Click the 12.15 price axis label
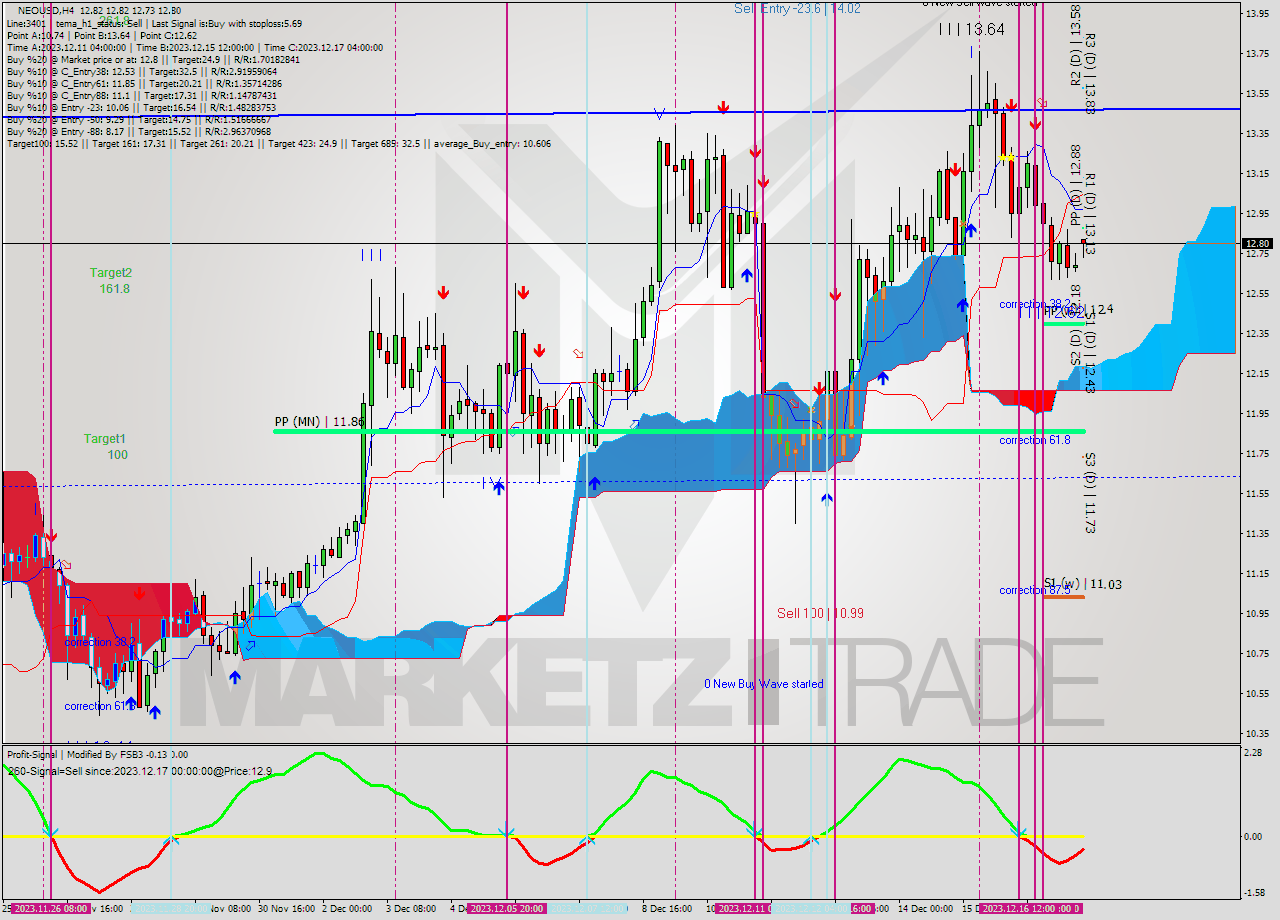 click(x=1257, y=373)
